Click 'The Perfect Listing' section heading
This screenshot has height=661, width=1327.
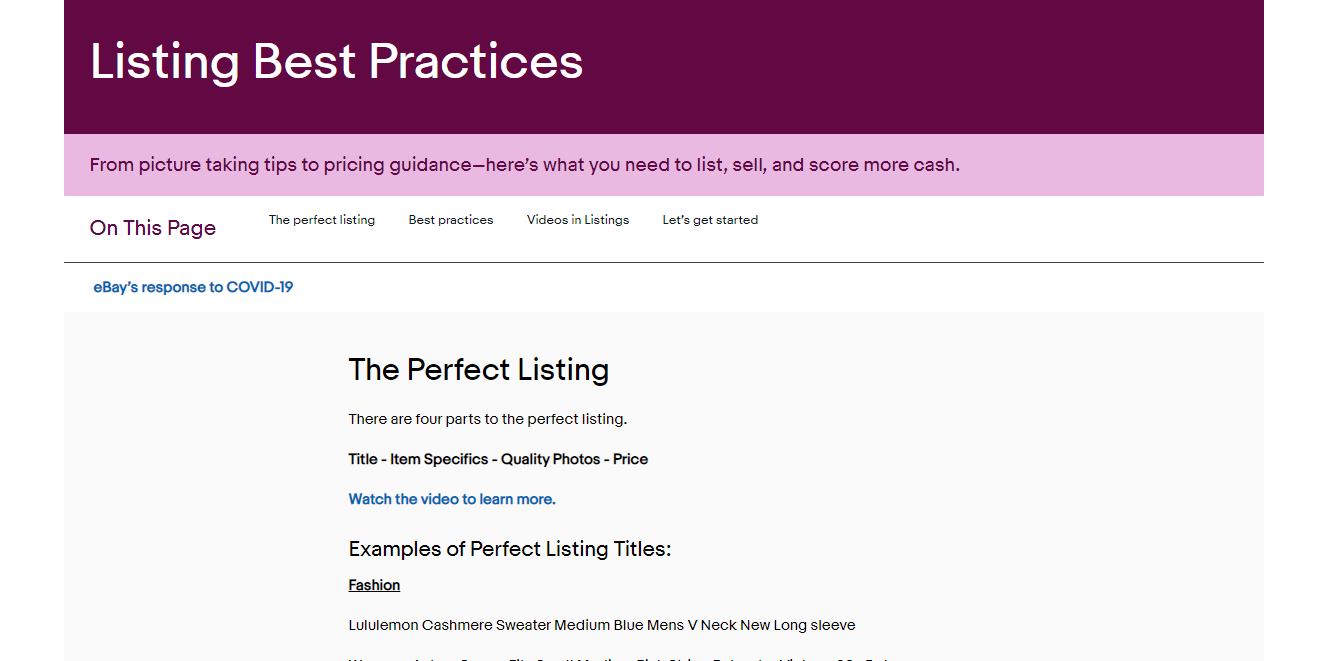pyautogui.click(x=478, y=370)
